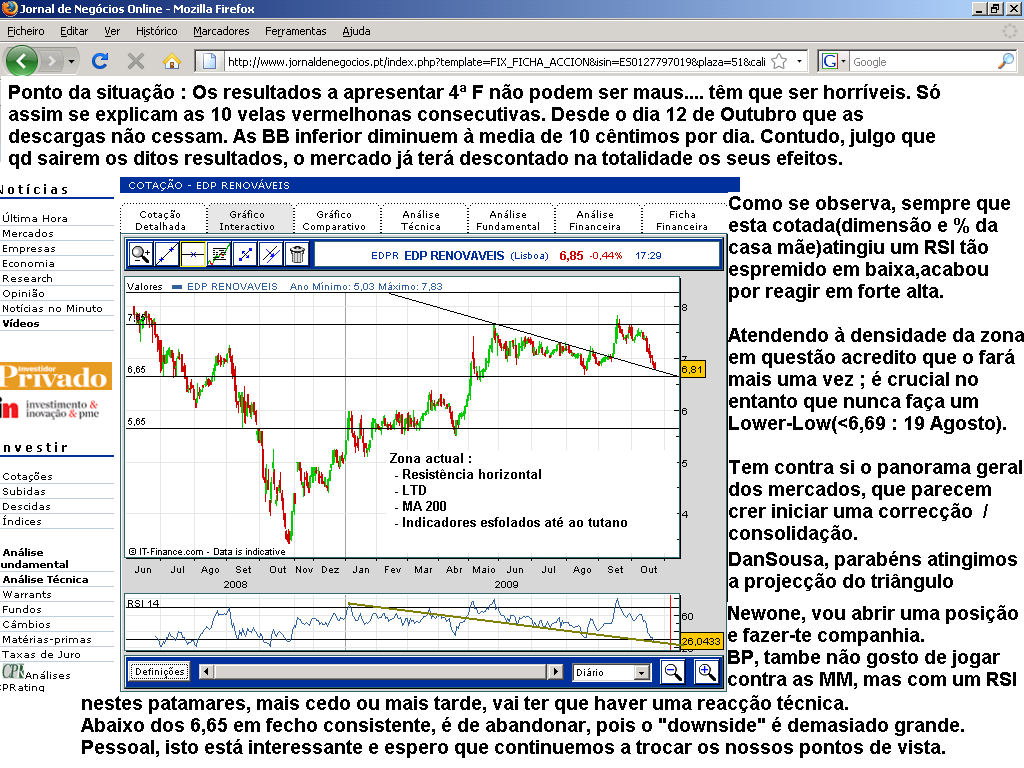Open the Empresas link
Screen dimensions: 1024x768
coord(29,248)
